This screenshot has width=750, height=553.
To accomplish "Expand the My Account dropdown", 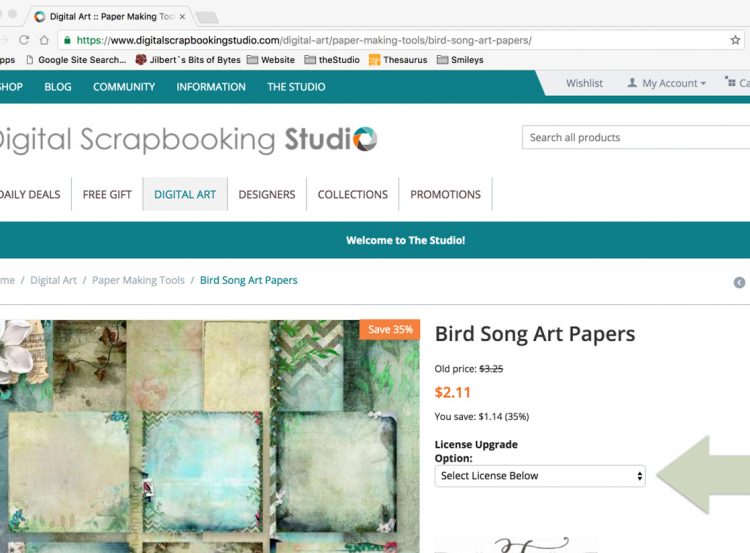I will click(x=667, y=83).
